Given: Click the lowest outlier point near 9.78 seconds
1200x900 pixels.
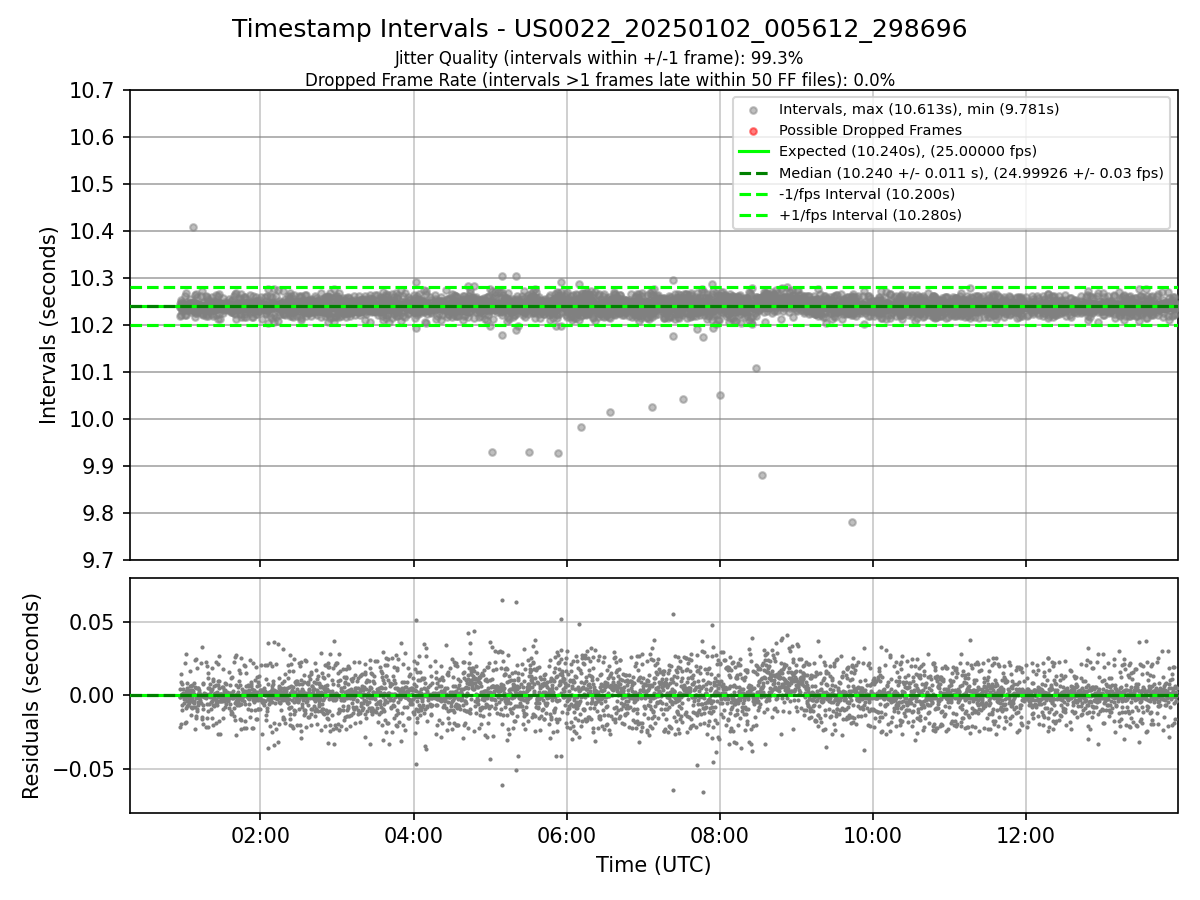Looking at the screenshot, I should pyautogui.click(x=852, y=522).
